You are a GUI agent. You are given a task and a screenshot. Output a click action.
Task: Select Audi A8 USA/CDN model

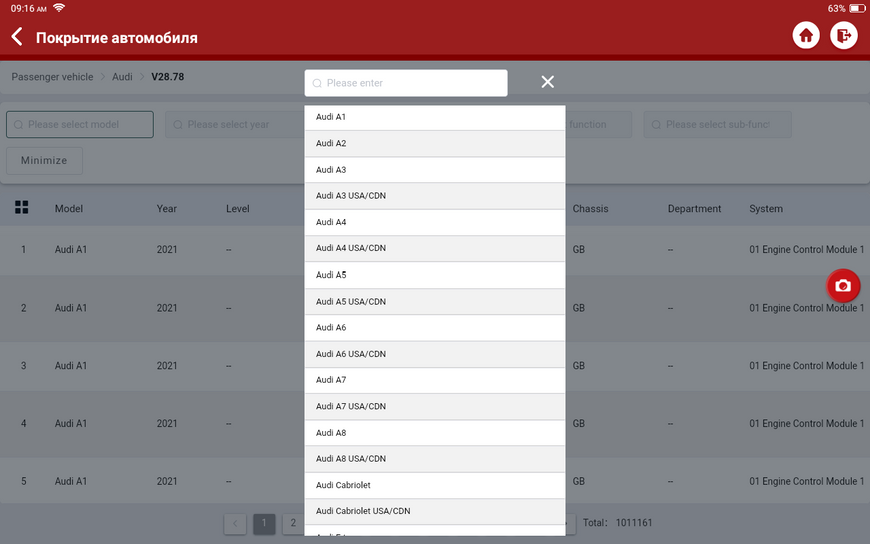click(434, 459)
